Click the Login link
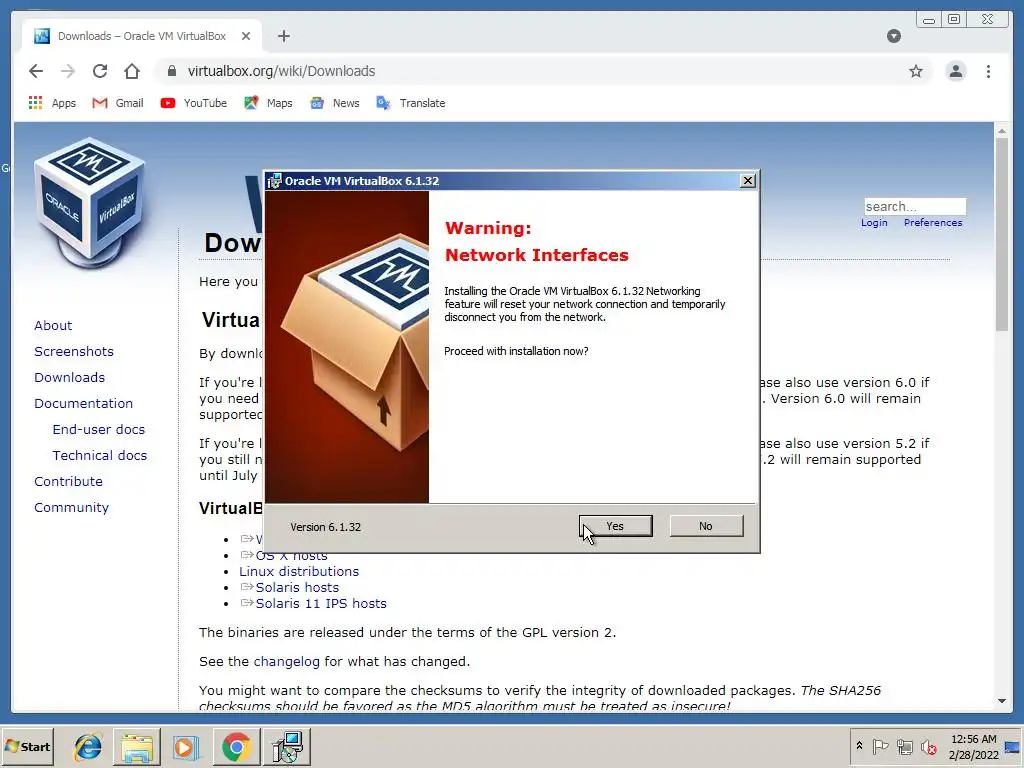Viewport: 1024px width, 768px height. click(874, 223)
